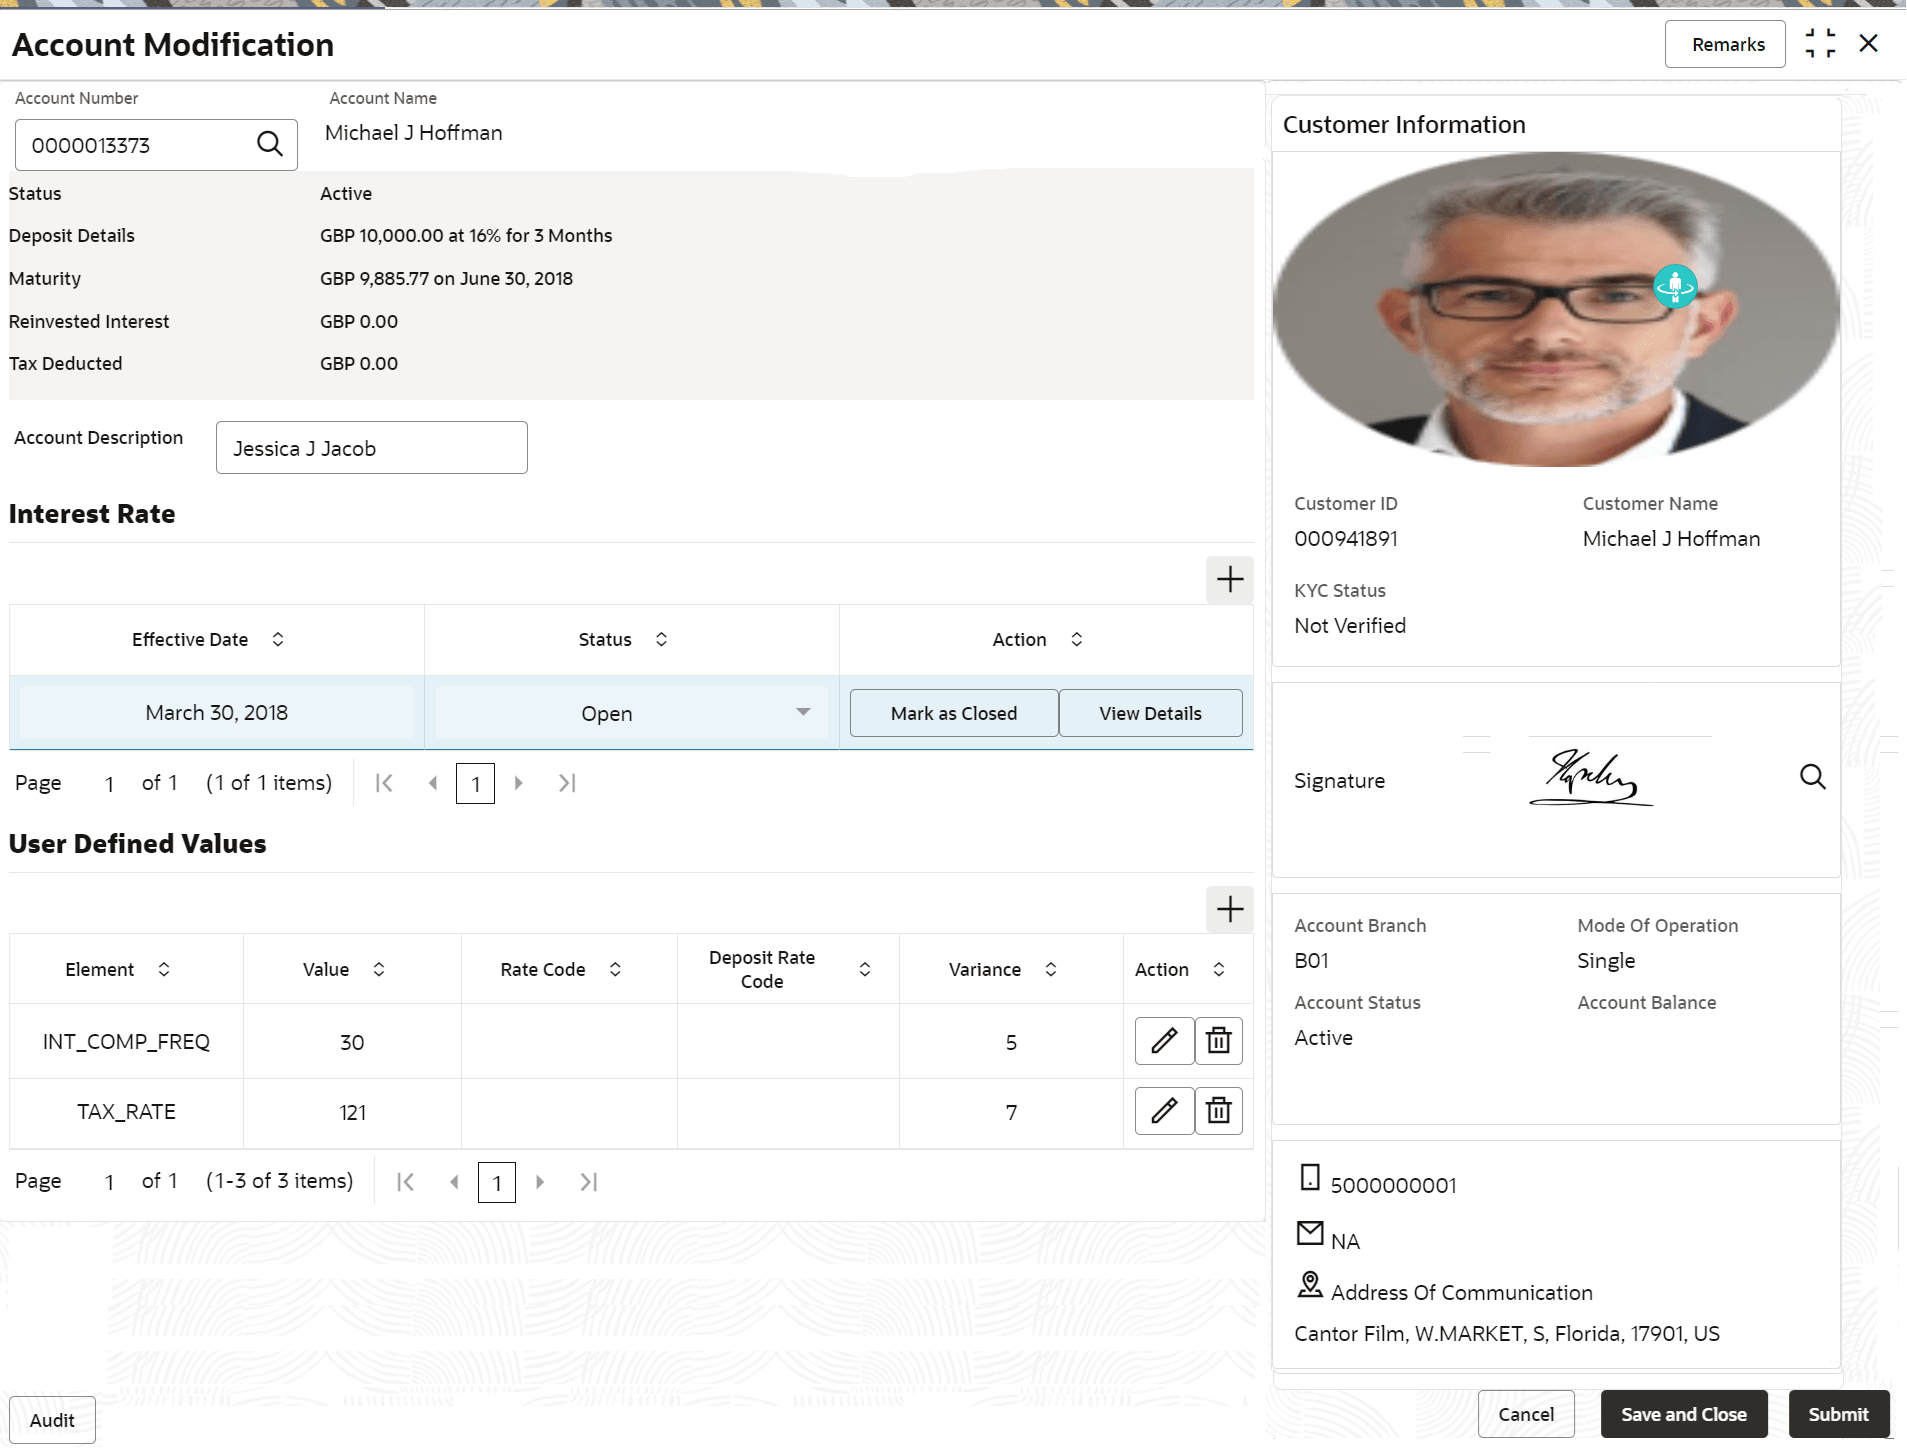Click Account Description field Jessica J Jacob
This screenshot has width=1907, height=1451.
[x=371, y=448]
